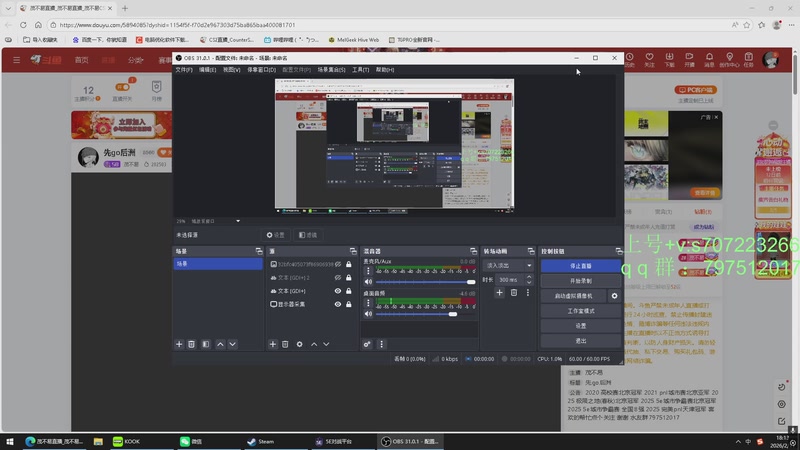Image resolution: width=800 pixels, height=450 pixels.
Task: Hide the 文本 (GDI+) source
Action: 338,291
